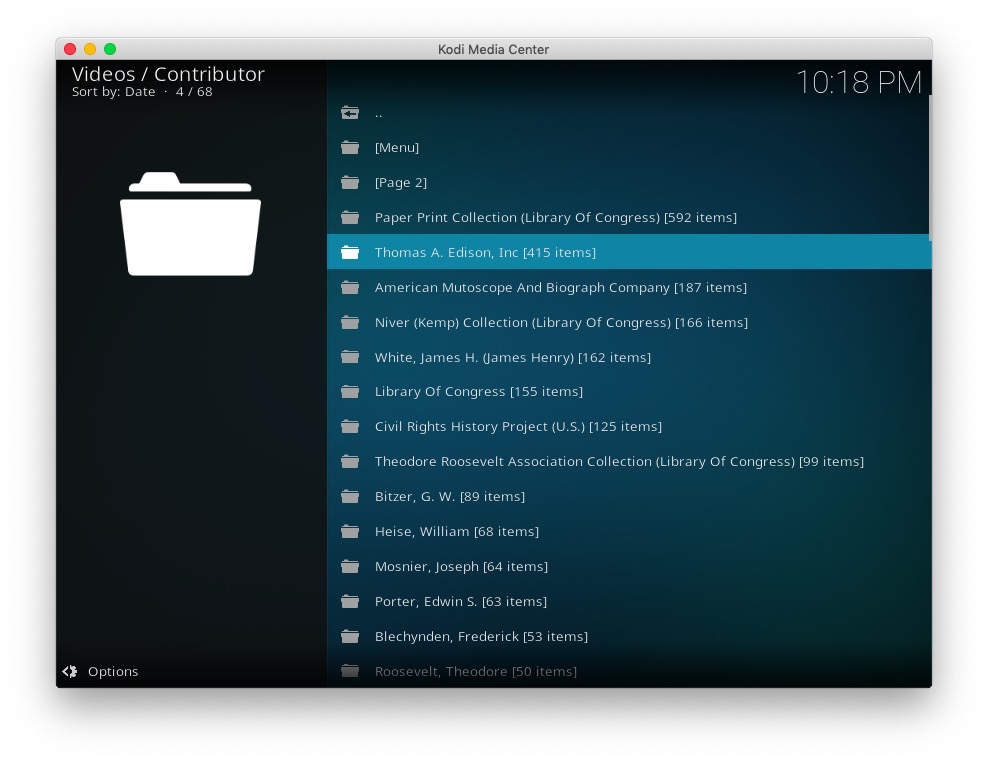Viewport: 988px width, 762px height.
Task: Click folder icon next to Porter, Edwin S.
Action: tap(349, 602)
